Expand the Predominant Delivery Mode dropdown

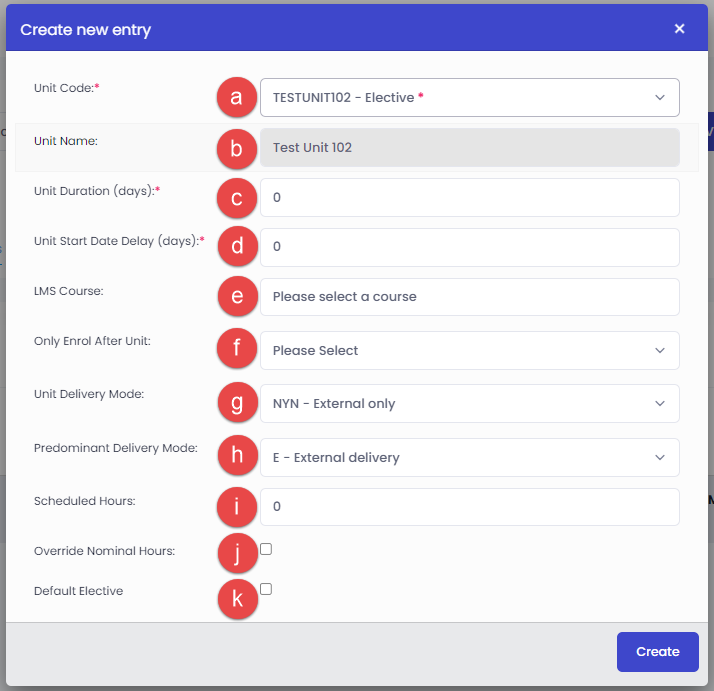469,458
